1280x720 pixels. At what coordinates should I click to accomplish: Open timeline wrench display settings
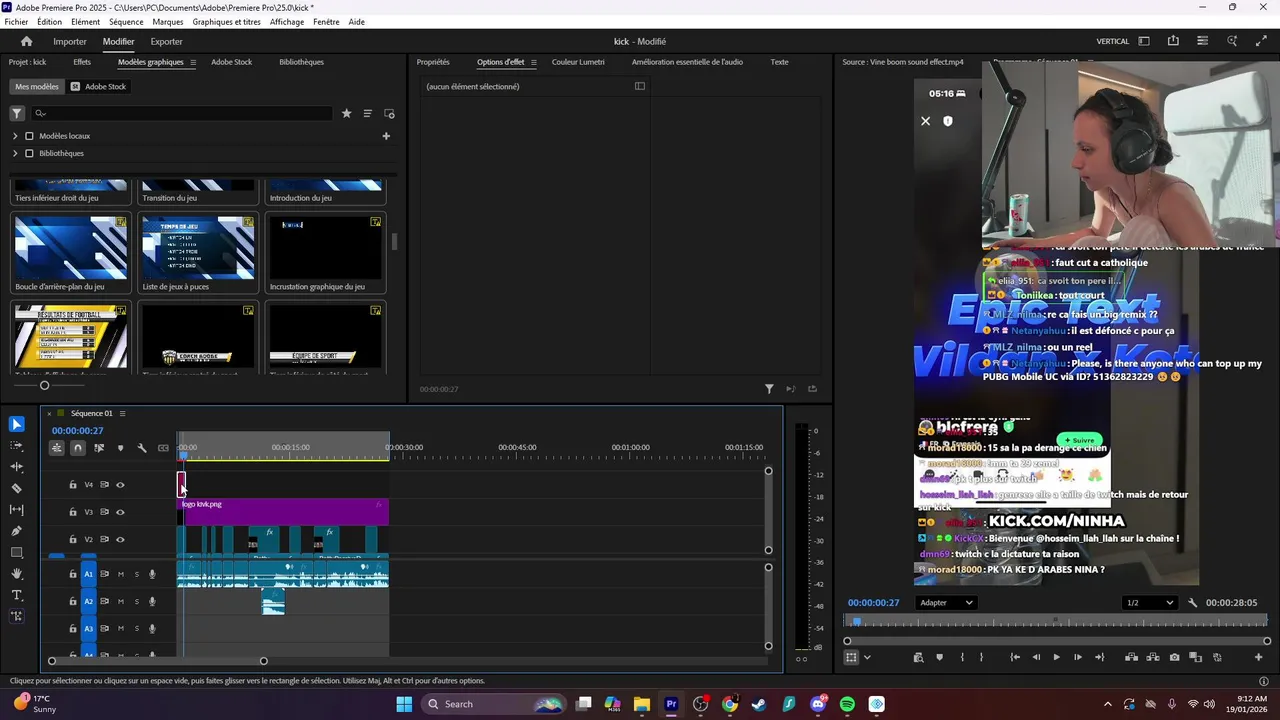[142, 448]
